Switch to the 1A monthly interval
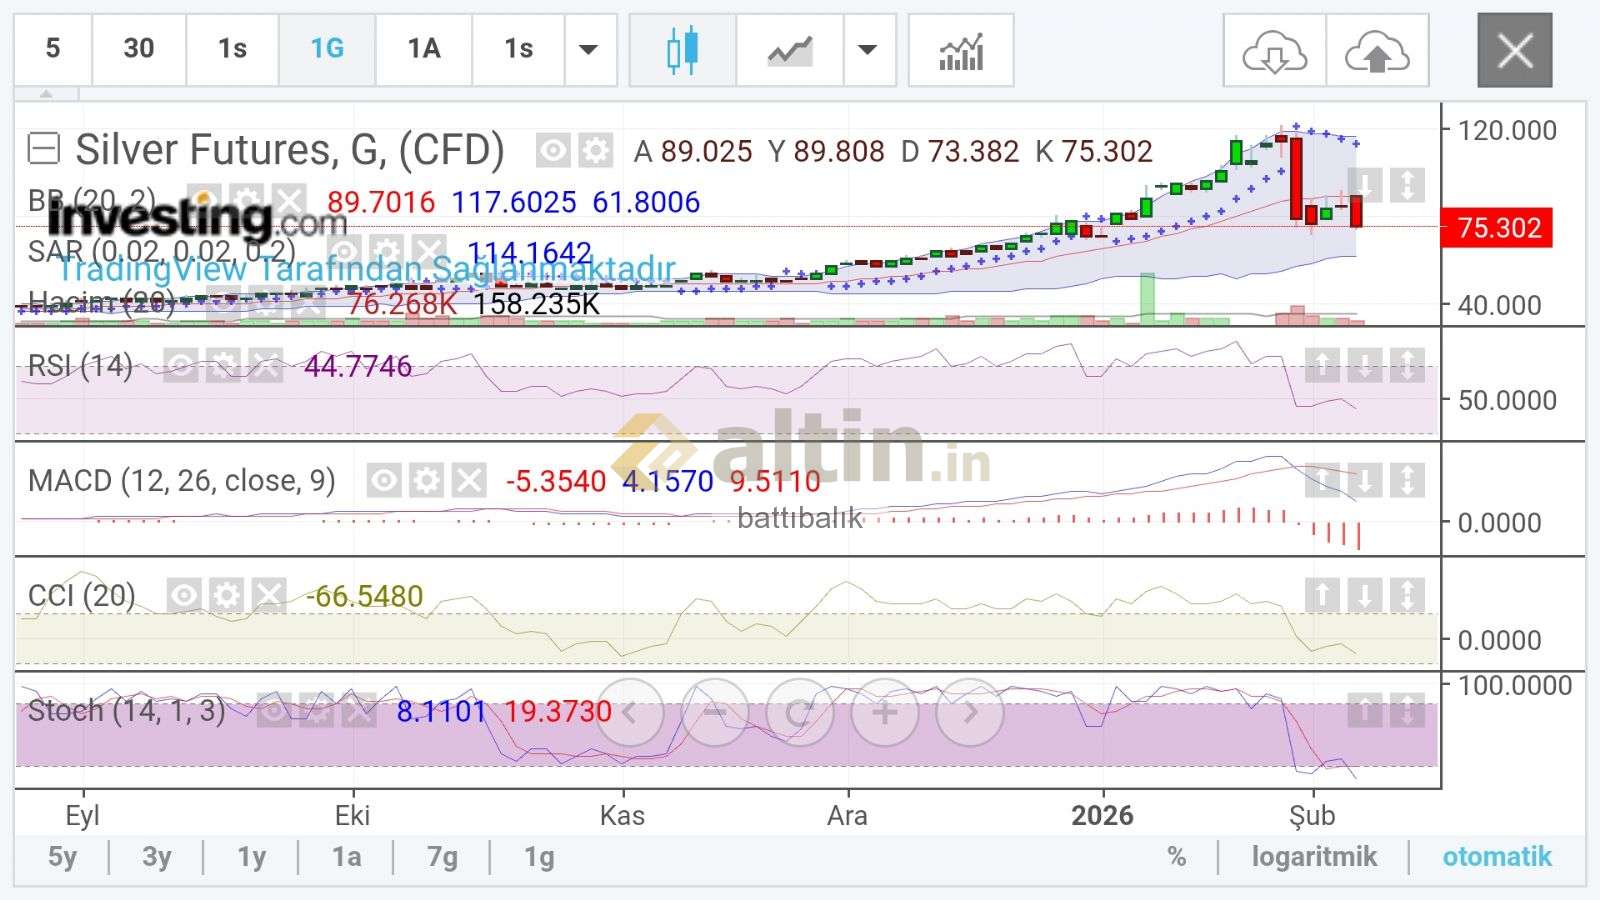The width and height of the screenshot is (1600, 900). [x=424, y=49]
